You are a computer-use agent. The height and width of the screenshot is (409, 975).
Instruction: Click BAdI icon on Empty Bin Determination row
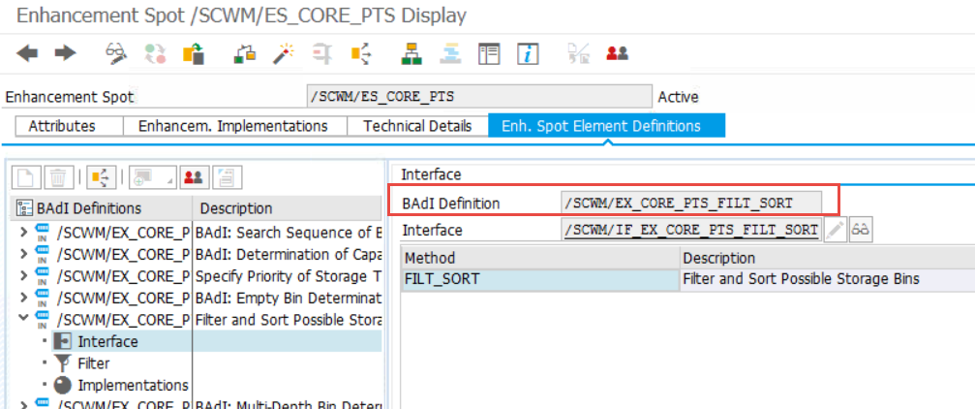click(43, 298)
